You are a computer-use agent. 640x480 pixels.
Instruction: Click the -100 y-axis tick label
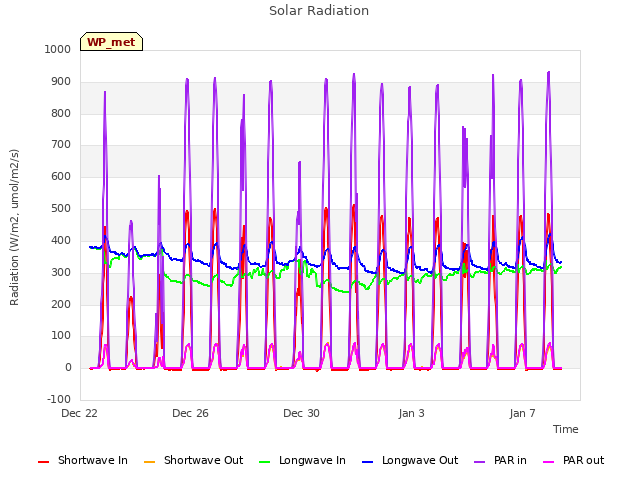pos(59,399)
